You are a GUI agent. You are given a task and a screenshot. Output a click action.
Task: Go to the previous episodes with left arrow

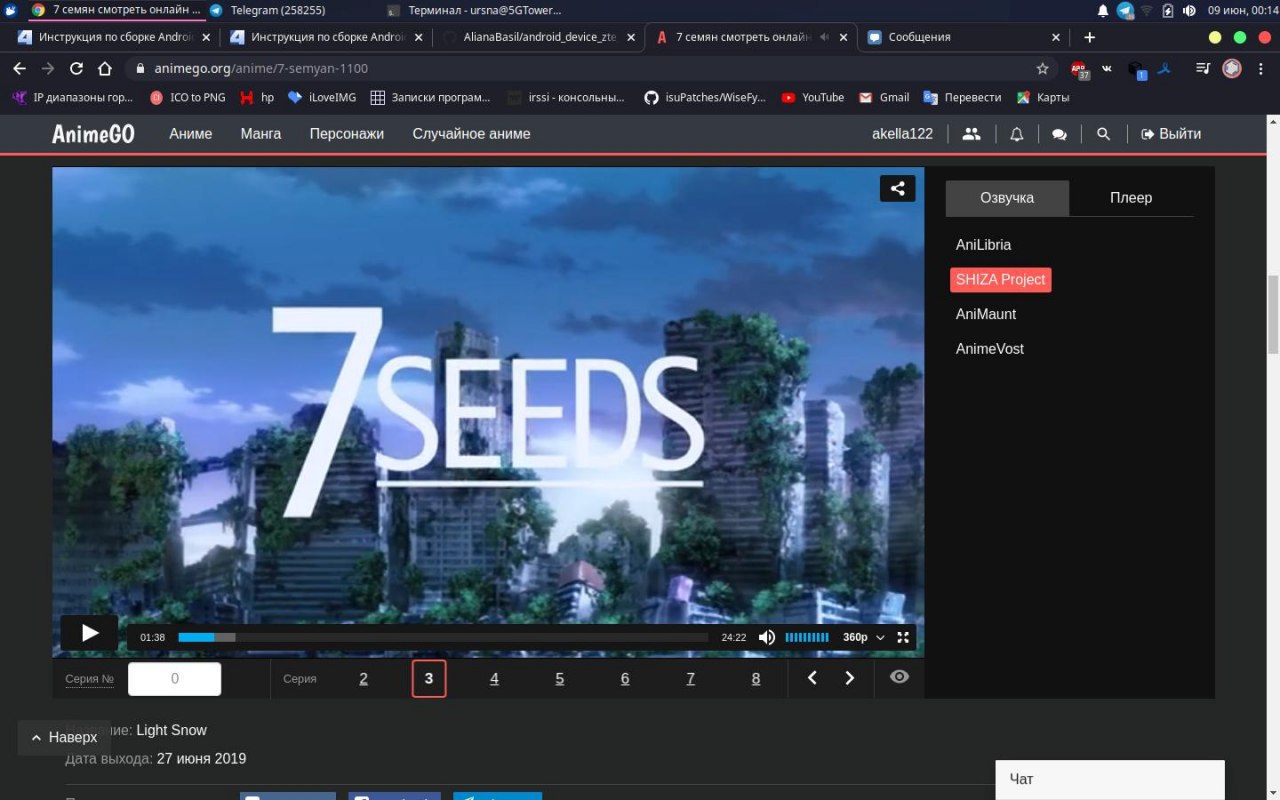(812, 678)
